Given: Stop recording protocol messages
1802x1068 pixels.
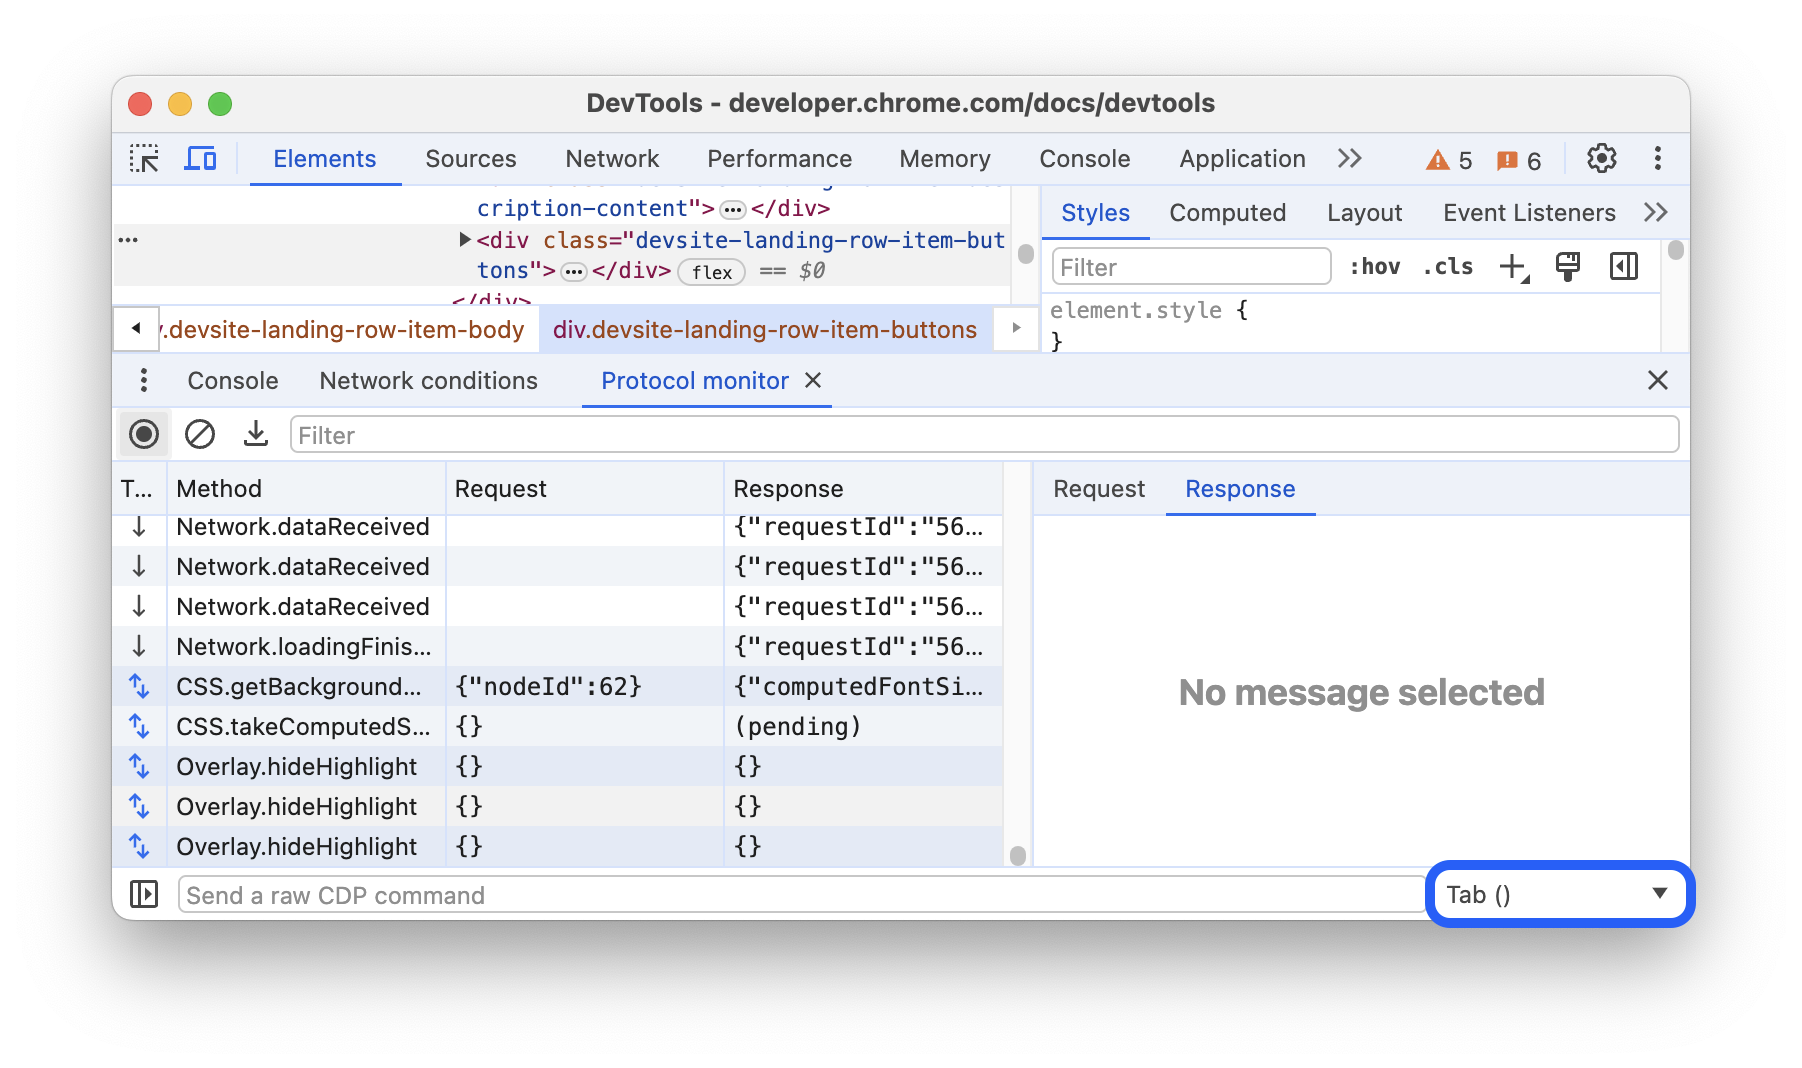Looking at the screenshot, I should (144, 434).
